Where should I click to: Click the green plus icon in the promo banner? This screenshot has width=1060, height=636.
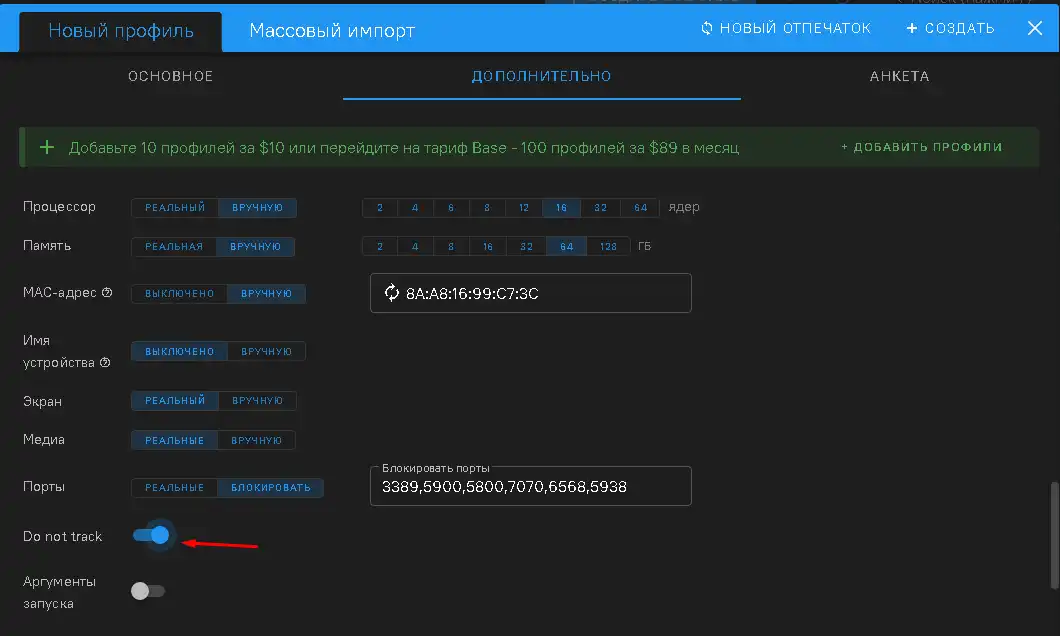coord(47,147)
